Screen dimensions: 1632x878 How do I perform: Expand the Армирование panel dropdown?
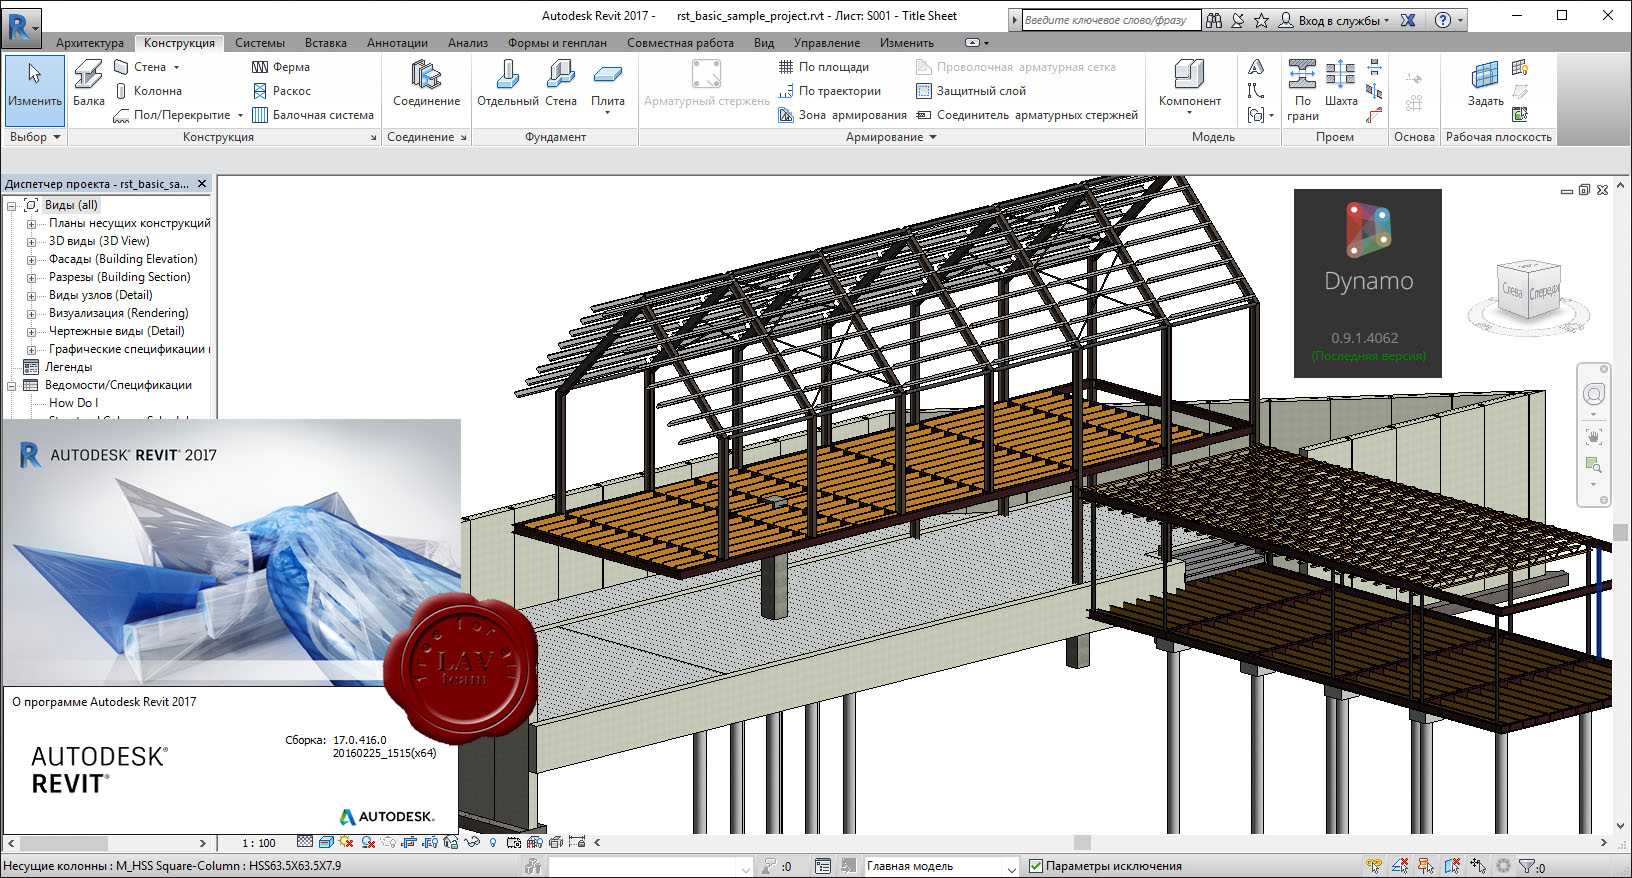[x=891, y=137]
